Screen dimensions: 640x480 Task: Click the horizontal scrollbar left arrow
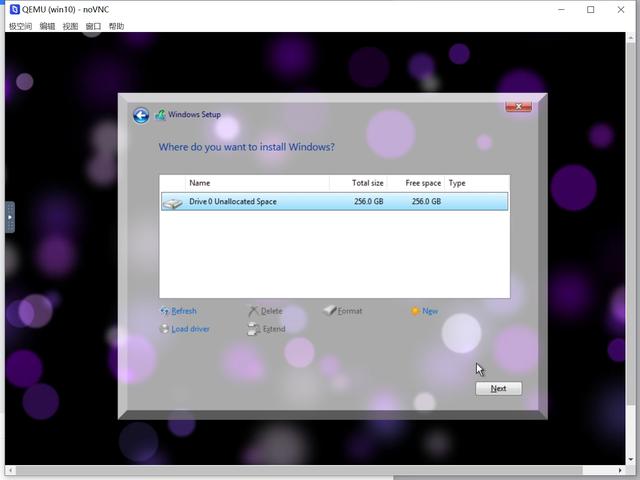pos(10,470)
